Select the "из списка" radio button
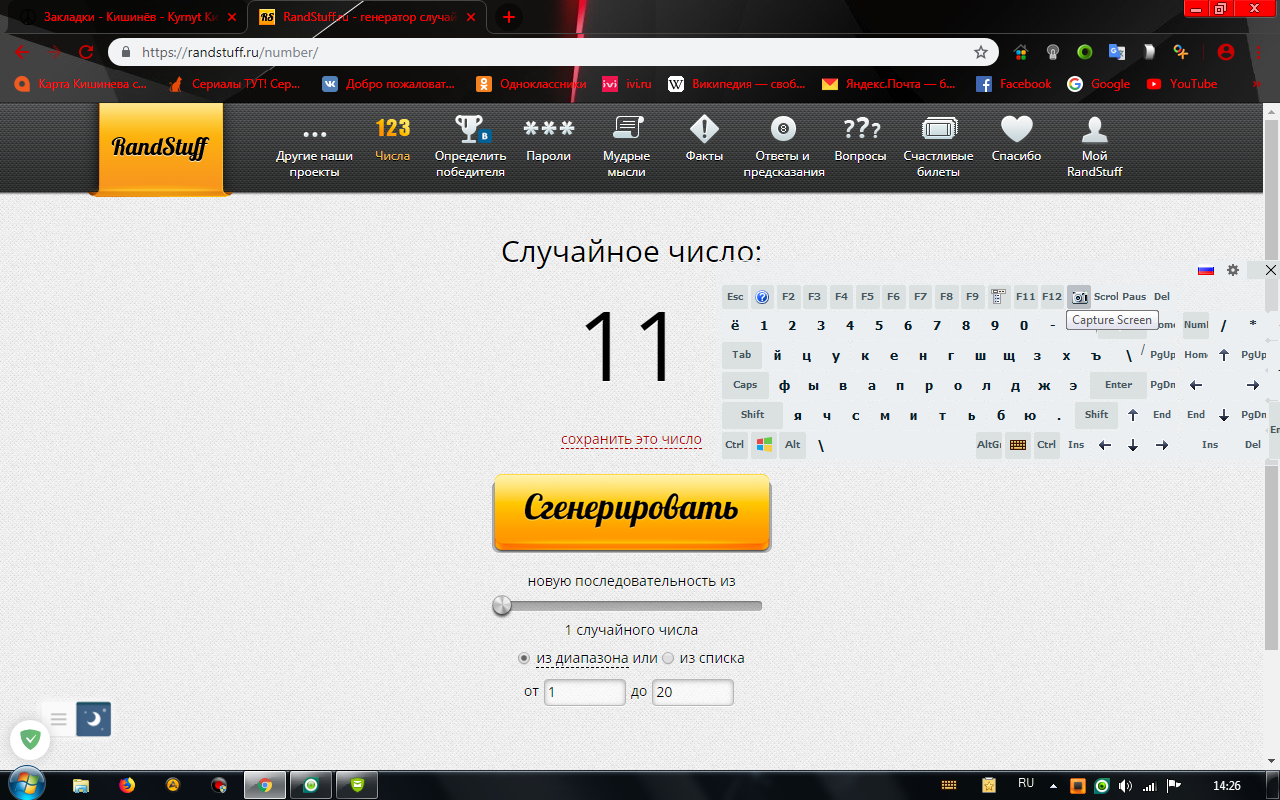Screen dimensions: 1280x800 (668, 658)
